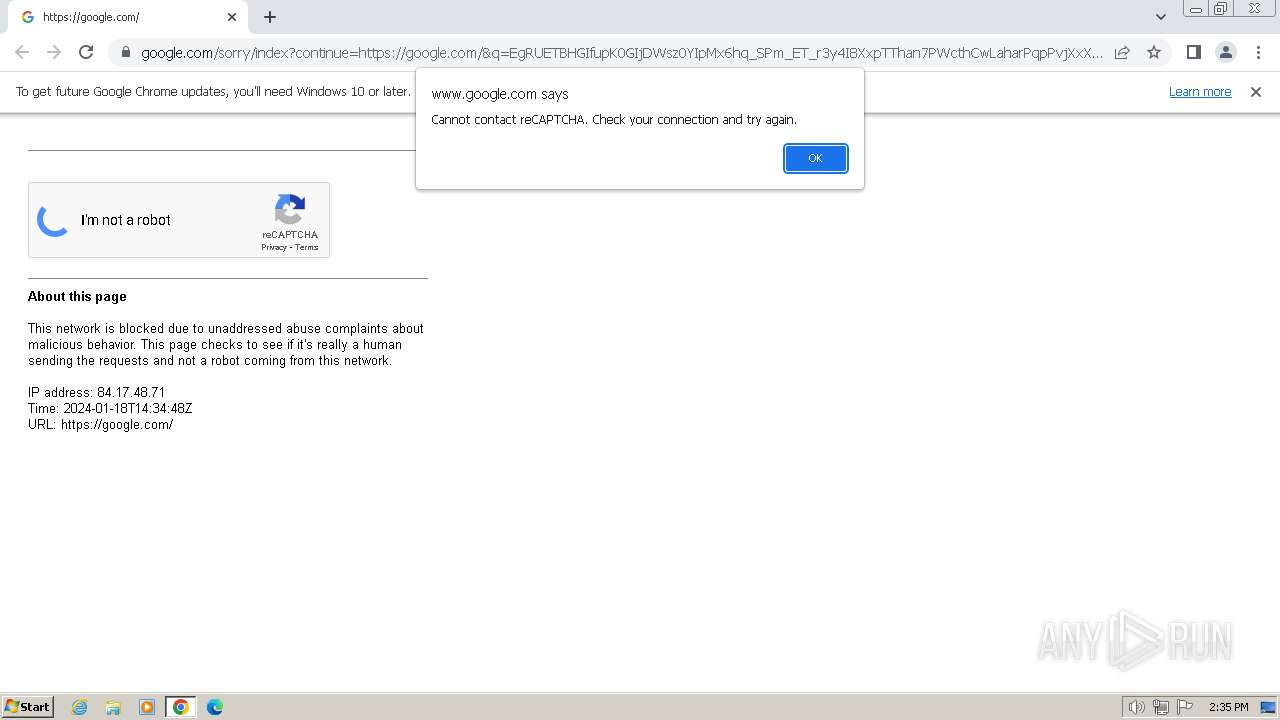Check the I'm not a robot checkbox
Image resolution: width=1280 pixels, height=720 pixels.
point(53,220)
